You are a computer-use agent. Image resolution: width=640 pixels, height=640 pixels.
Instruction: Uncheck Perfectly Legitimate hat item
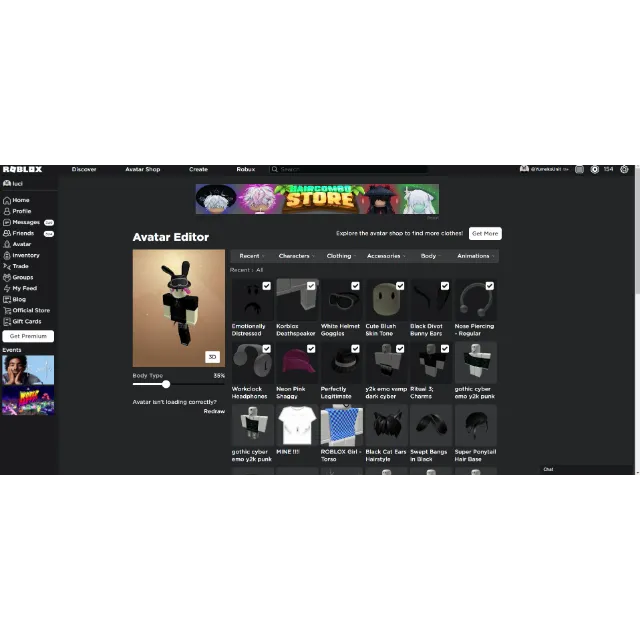tap(356, 349)
